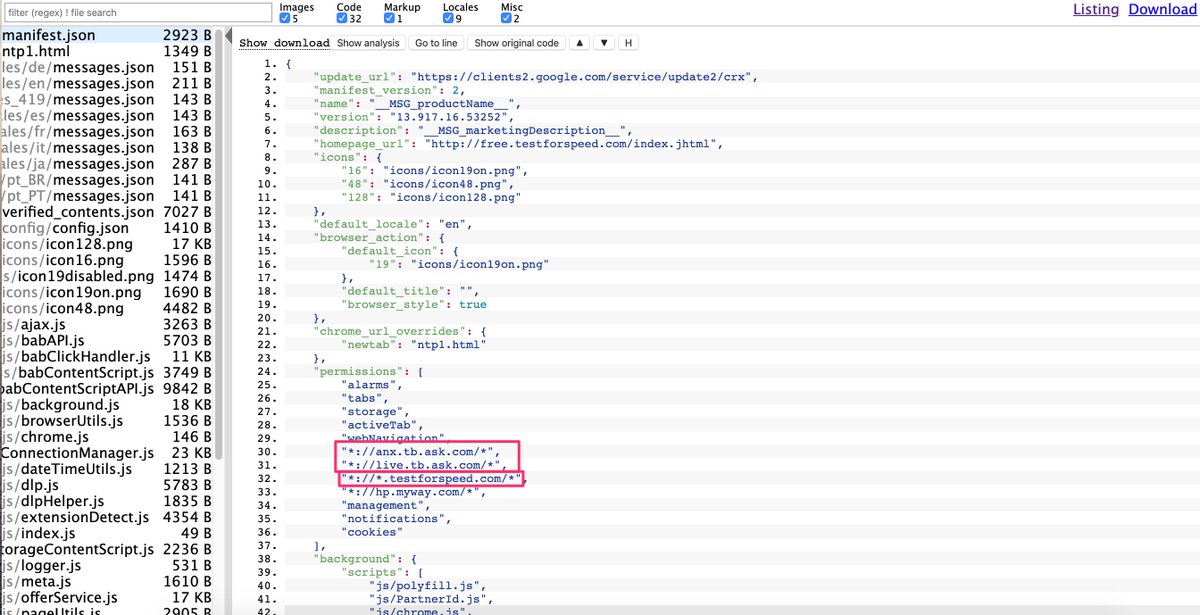Viewport: 1200px width, 615px height.
Task: Open icon19disabled.png file
Action: pos(106,276)
